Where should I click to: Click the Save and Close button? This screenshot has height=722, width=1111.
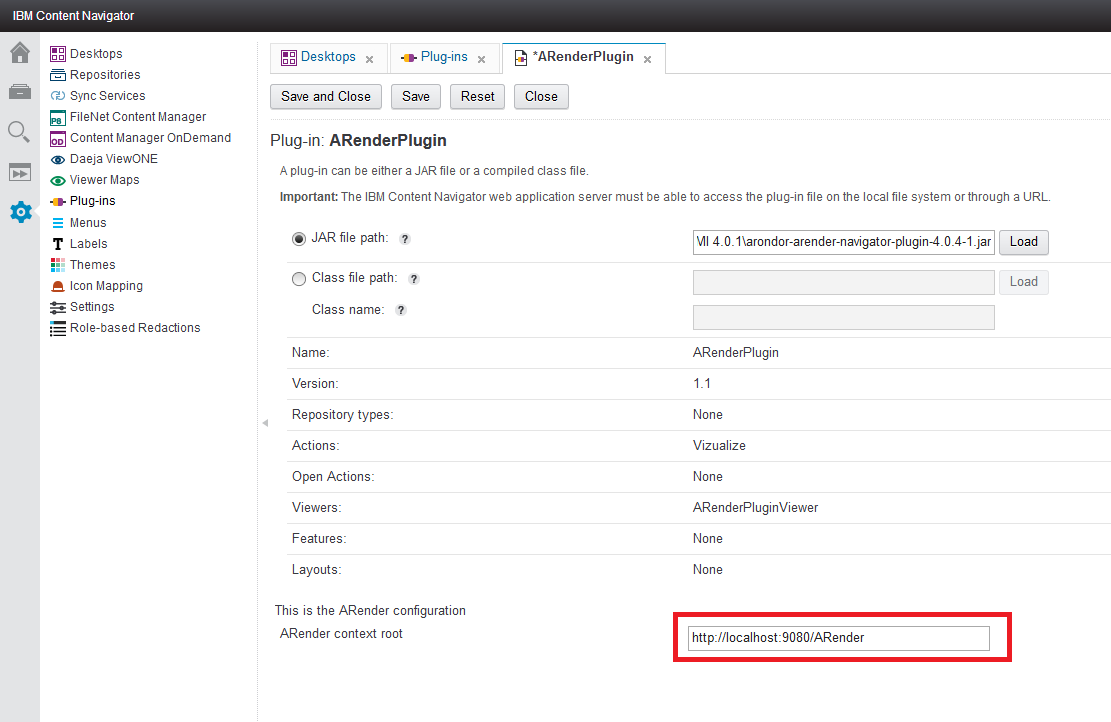pyautogui.click(x=326, y=96)
